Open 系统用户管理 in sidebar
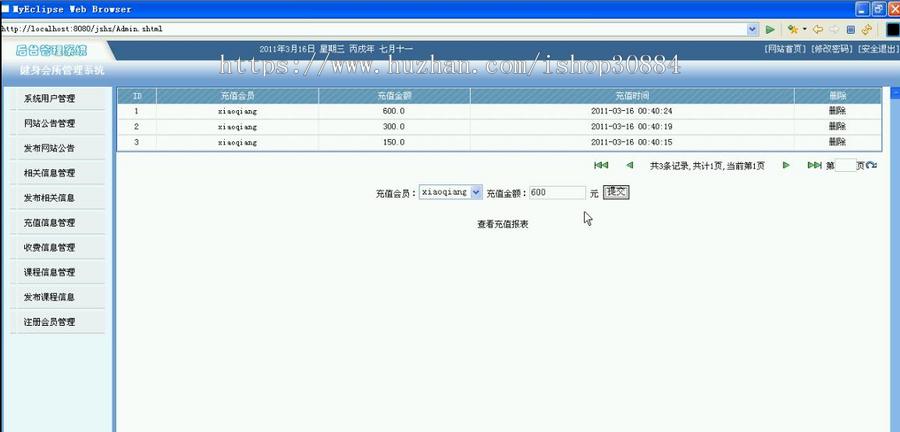 pos(49,99)
